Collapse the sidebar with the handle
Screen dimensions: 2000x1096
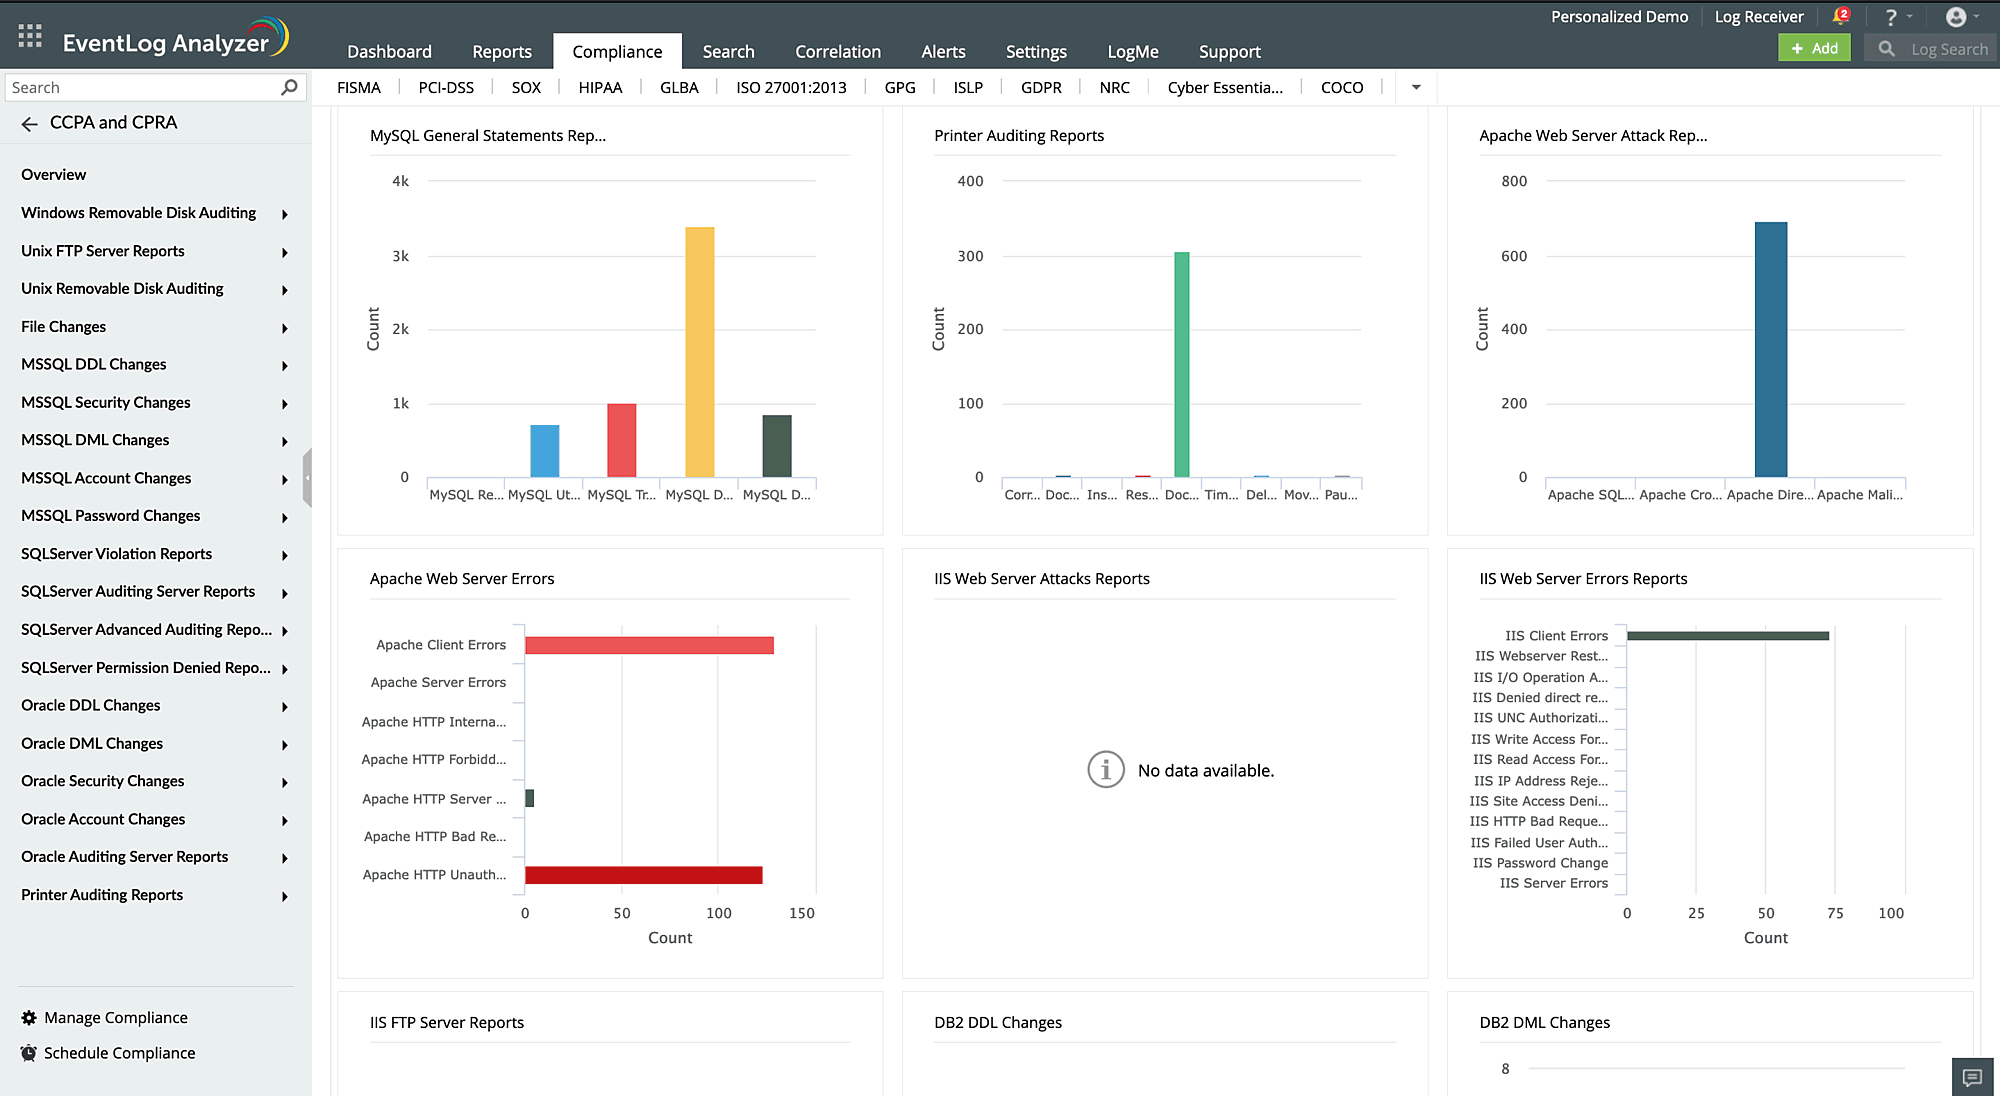(307, 478)
